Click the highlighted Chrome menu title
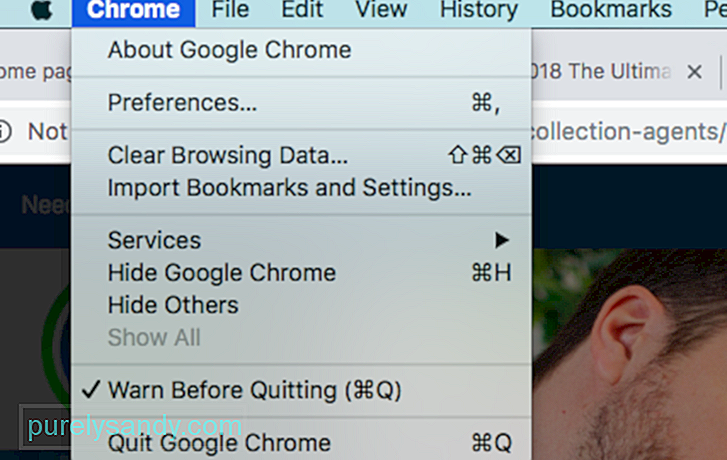Image resolution: width=727 pixels, height=460 pixels. [134, 10]
